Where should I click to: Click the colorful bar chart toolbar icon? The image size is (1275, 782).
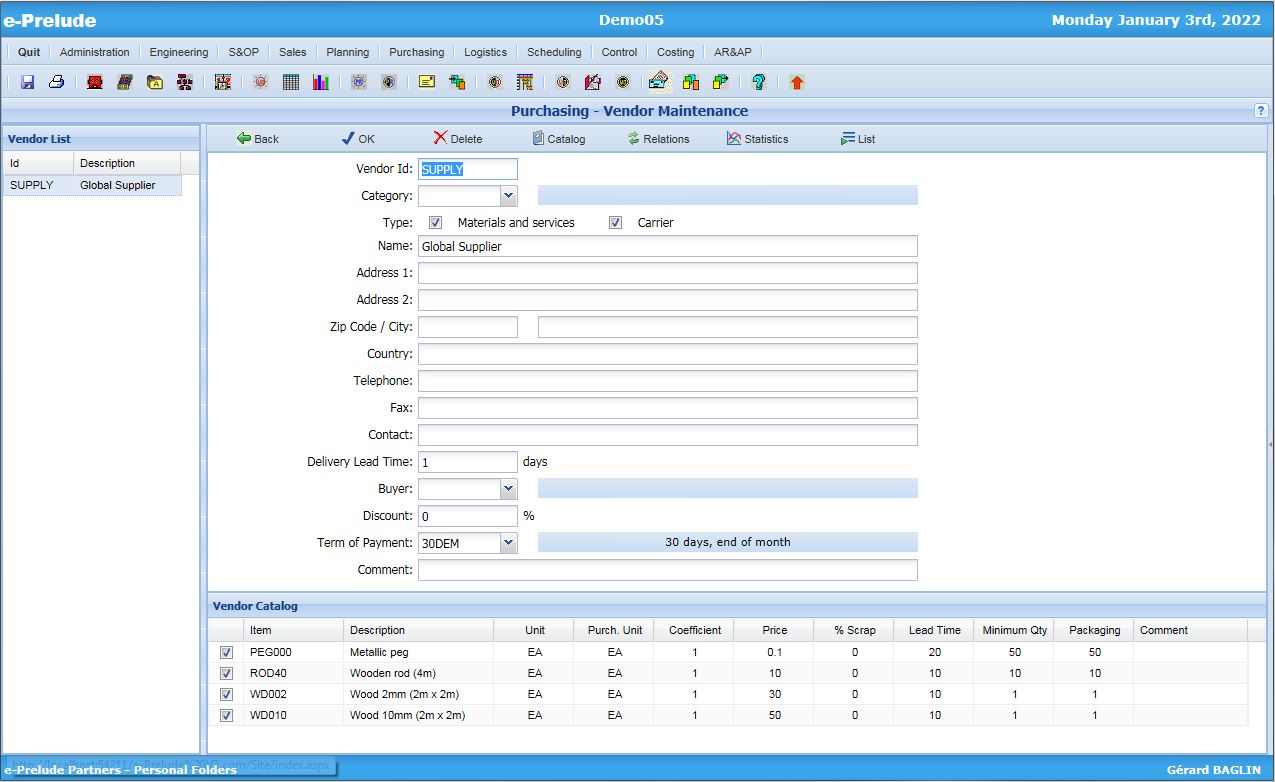click(x=320, y=83)
